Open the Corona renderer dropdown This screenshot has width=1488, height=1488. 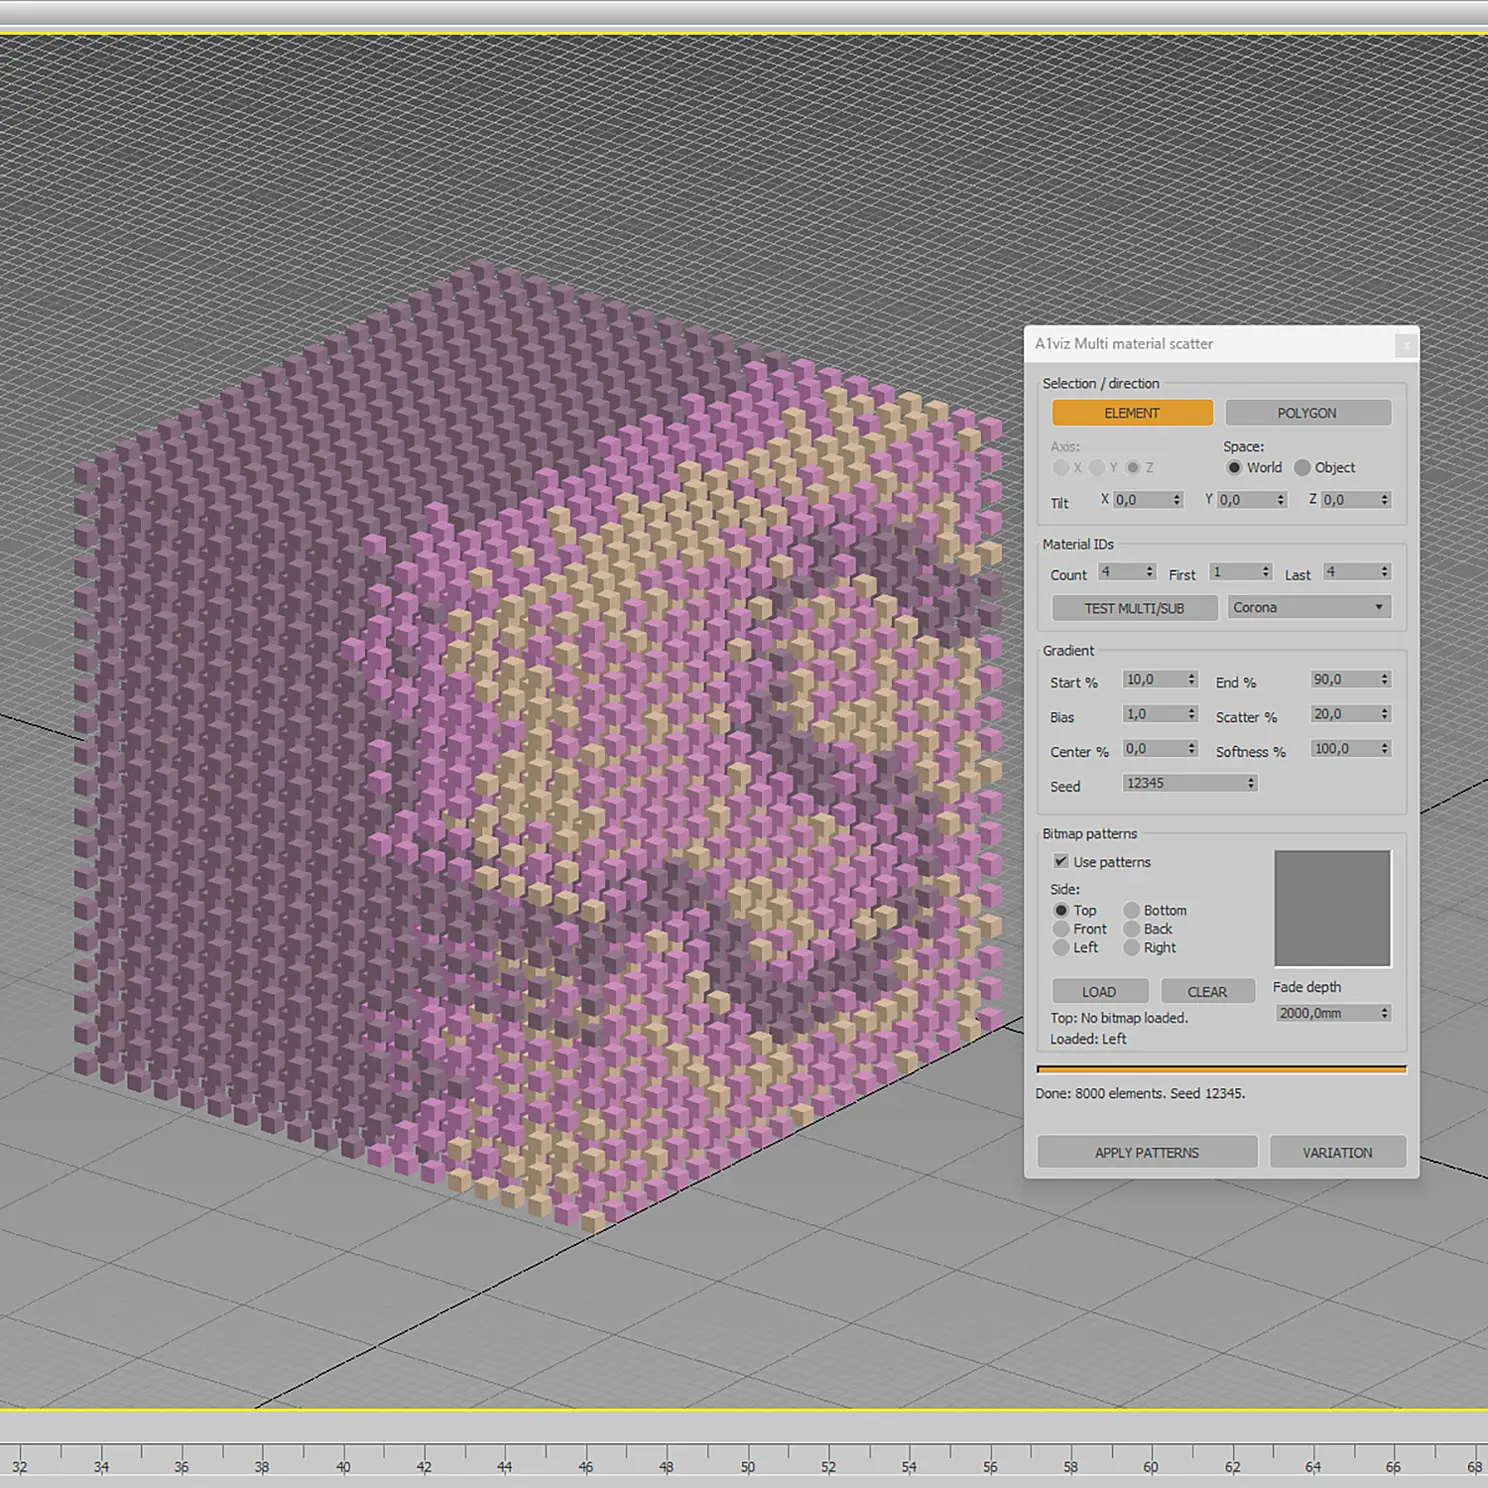[1309, 607]
